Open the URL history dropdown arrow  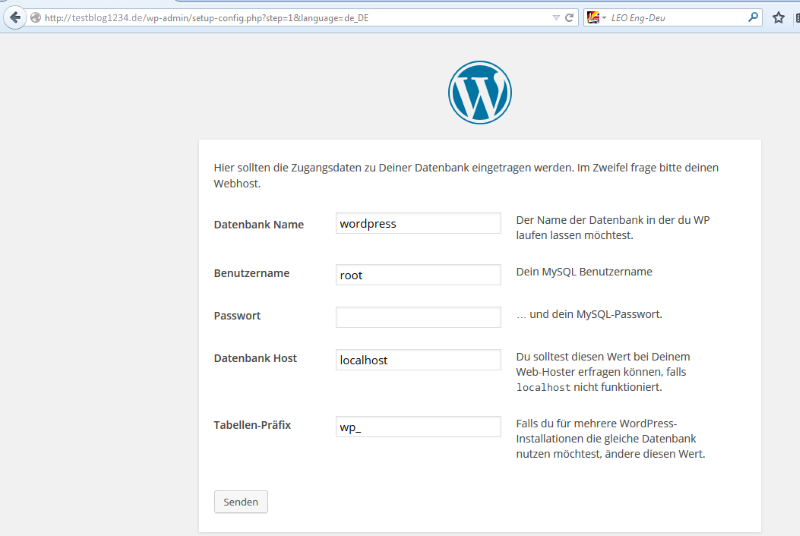coord(556,18)
